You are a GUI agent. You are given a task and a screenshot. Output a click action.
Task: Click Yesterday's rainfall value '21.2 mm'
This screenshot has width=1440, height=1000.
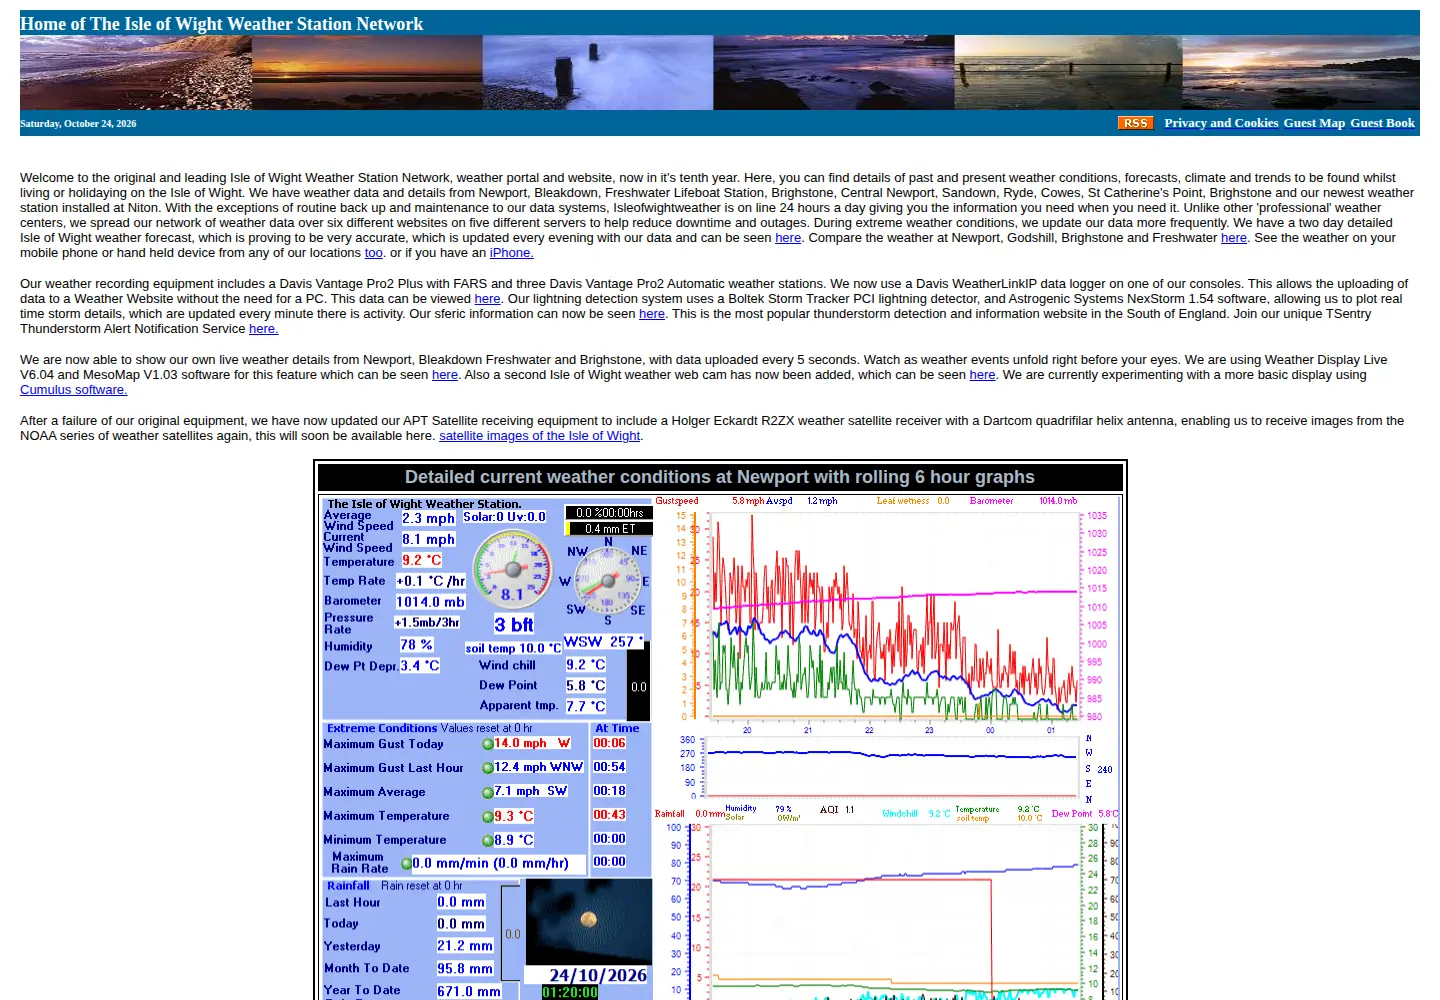[x=465, y=946]
